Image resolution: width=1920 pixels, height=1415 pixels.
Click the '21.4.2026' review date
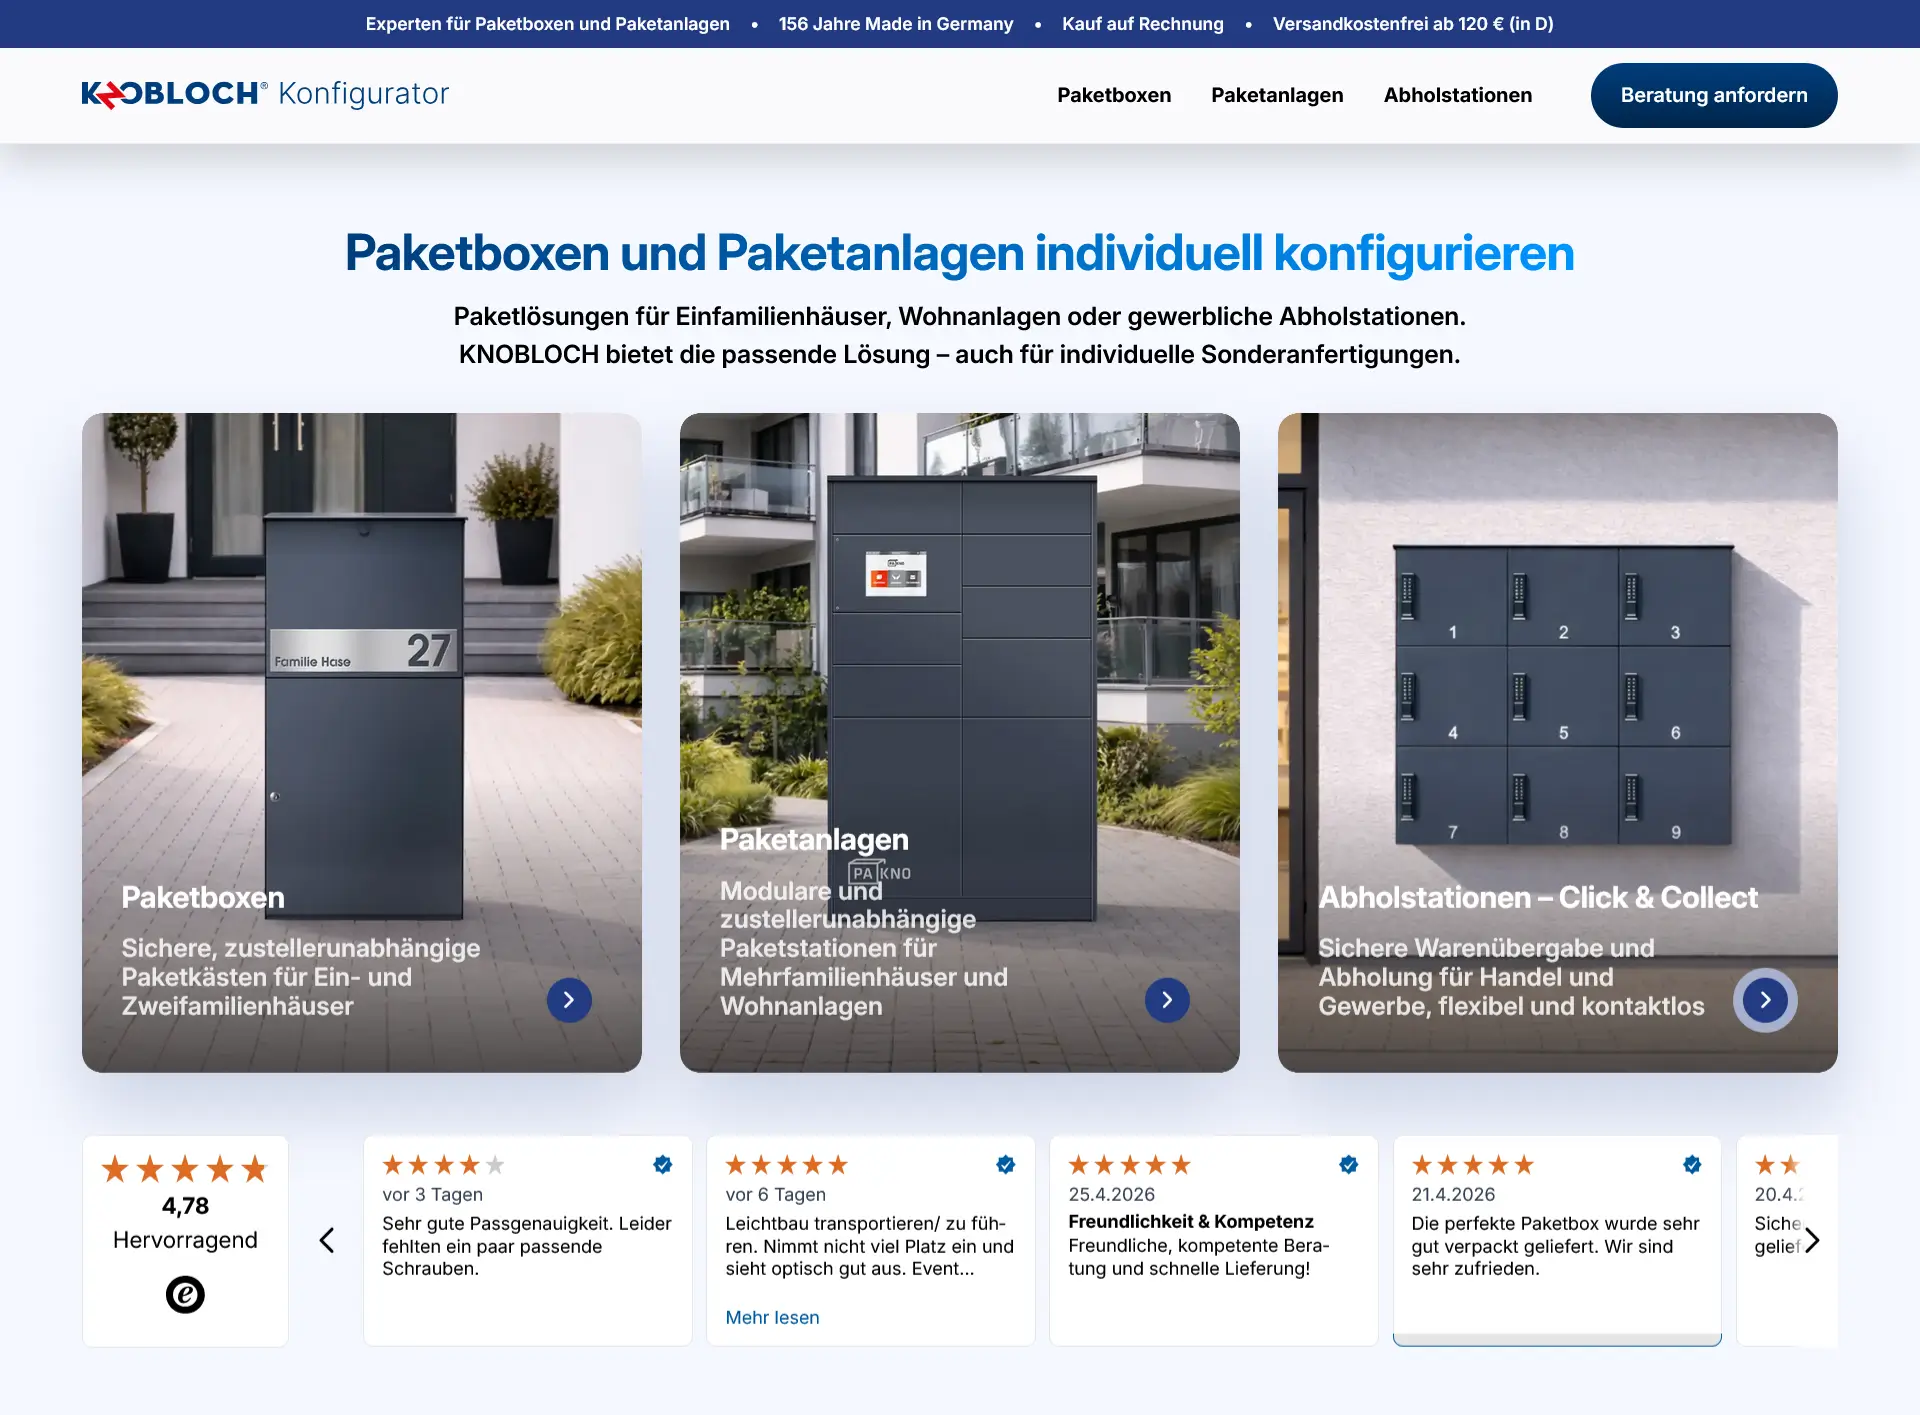pyautogui.click(x=1453, y=1194)
